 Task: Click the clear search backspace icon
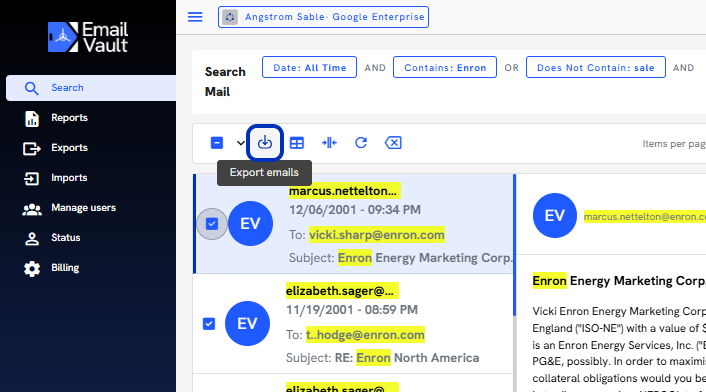pyautogui.click(x=393, y=143)
